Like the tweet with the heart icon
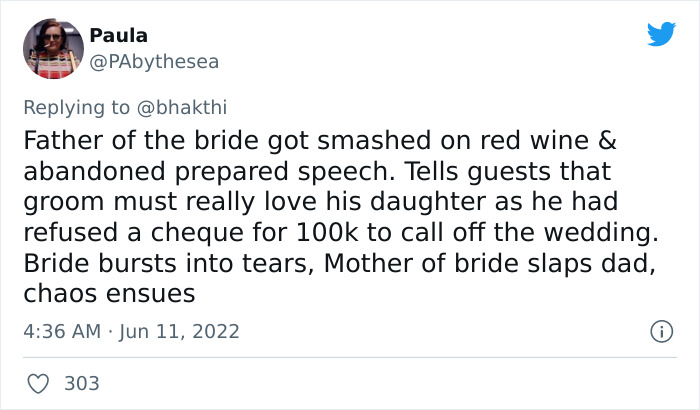Screen dimensions: 700x410 pos(40,383)
